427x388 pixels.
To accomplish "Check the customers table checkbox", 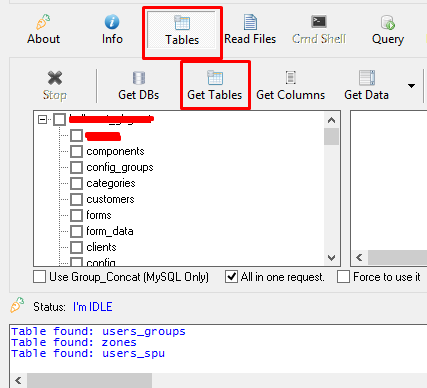I will point(76,199).
